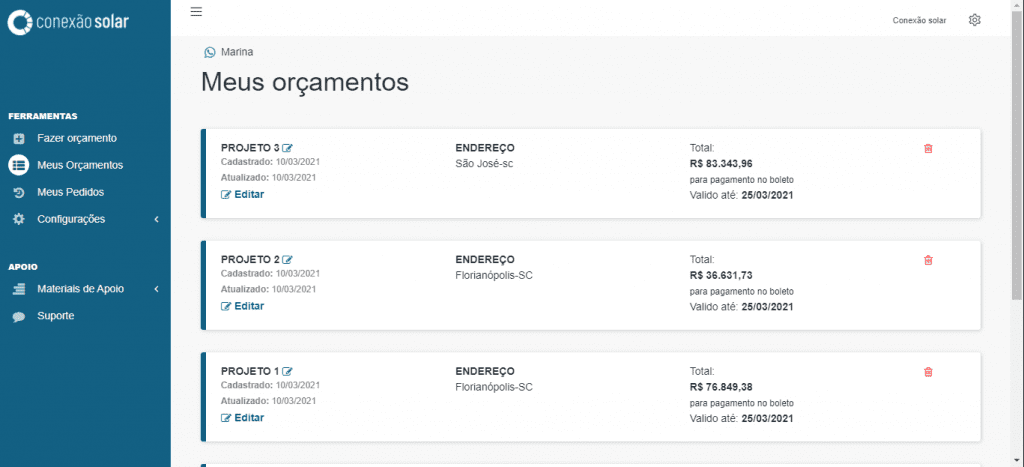Open the Suporte menu item
Screen dimensions: 1024x467
coord(55,316)
